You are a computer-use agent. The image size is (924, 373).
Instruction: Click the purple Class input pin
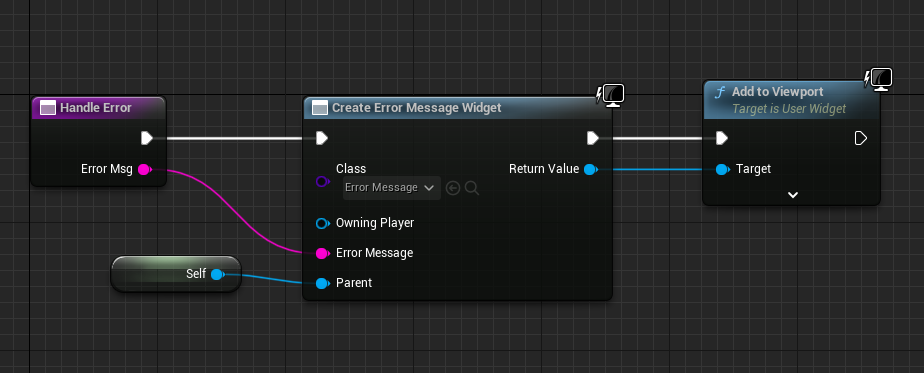click(322, 181)
